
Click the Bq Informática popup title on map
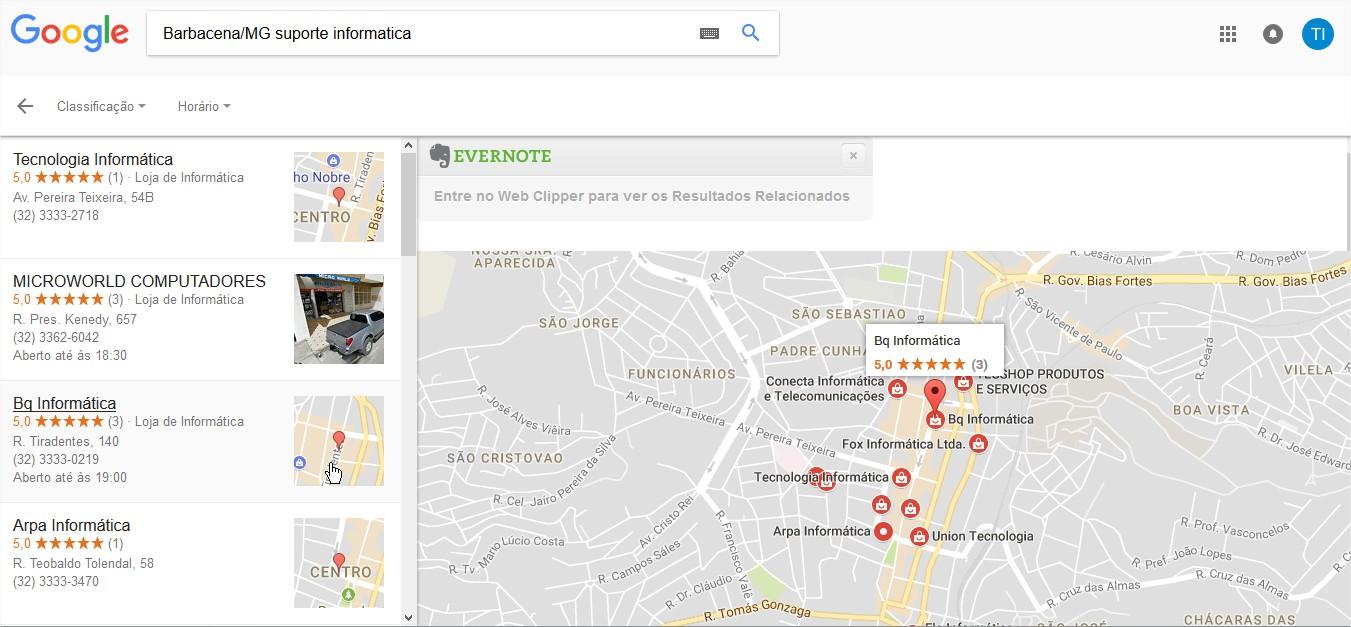(x=917, y=340)
